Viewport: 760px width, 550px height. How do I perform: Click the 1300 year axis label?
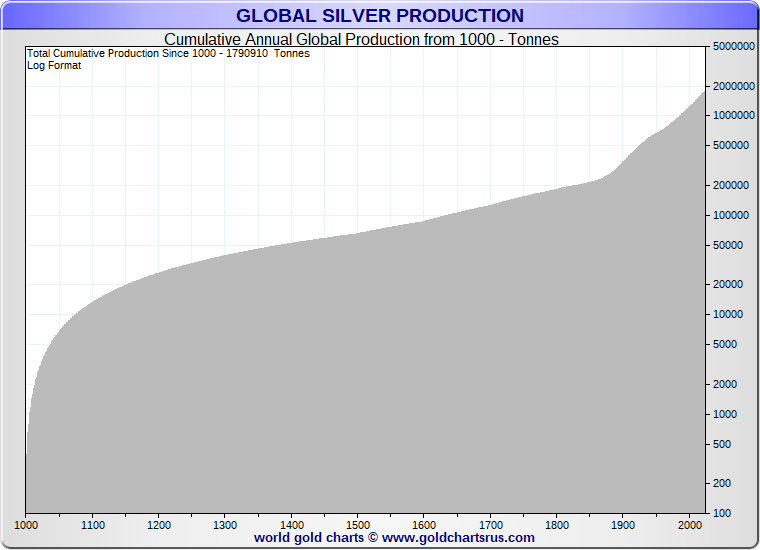225,524
